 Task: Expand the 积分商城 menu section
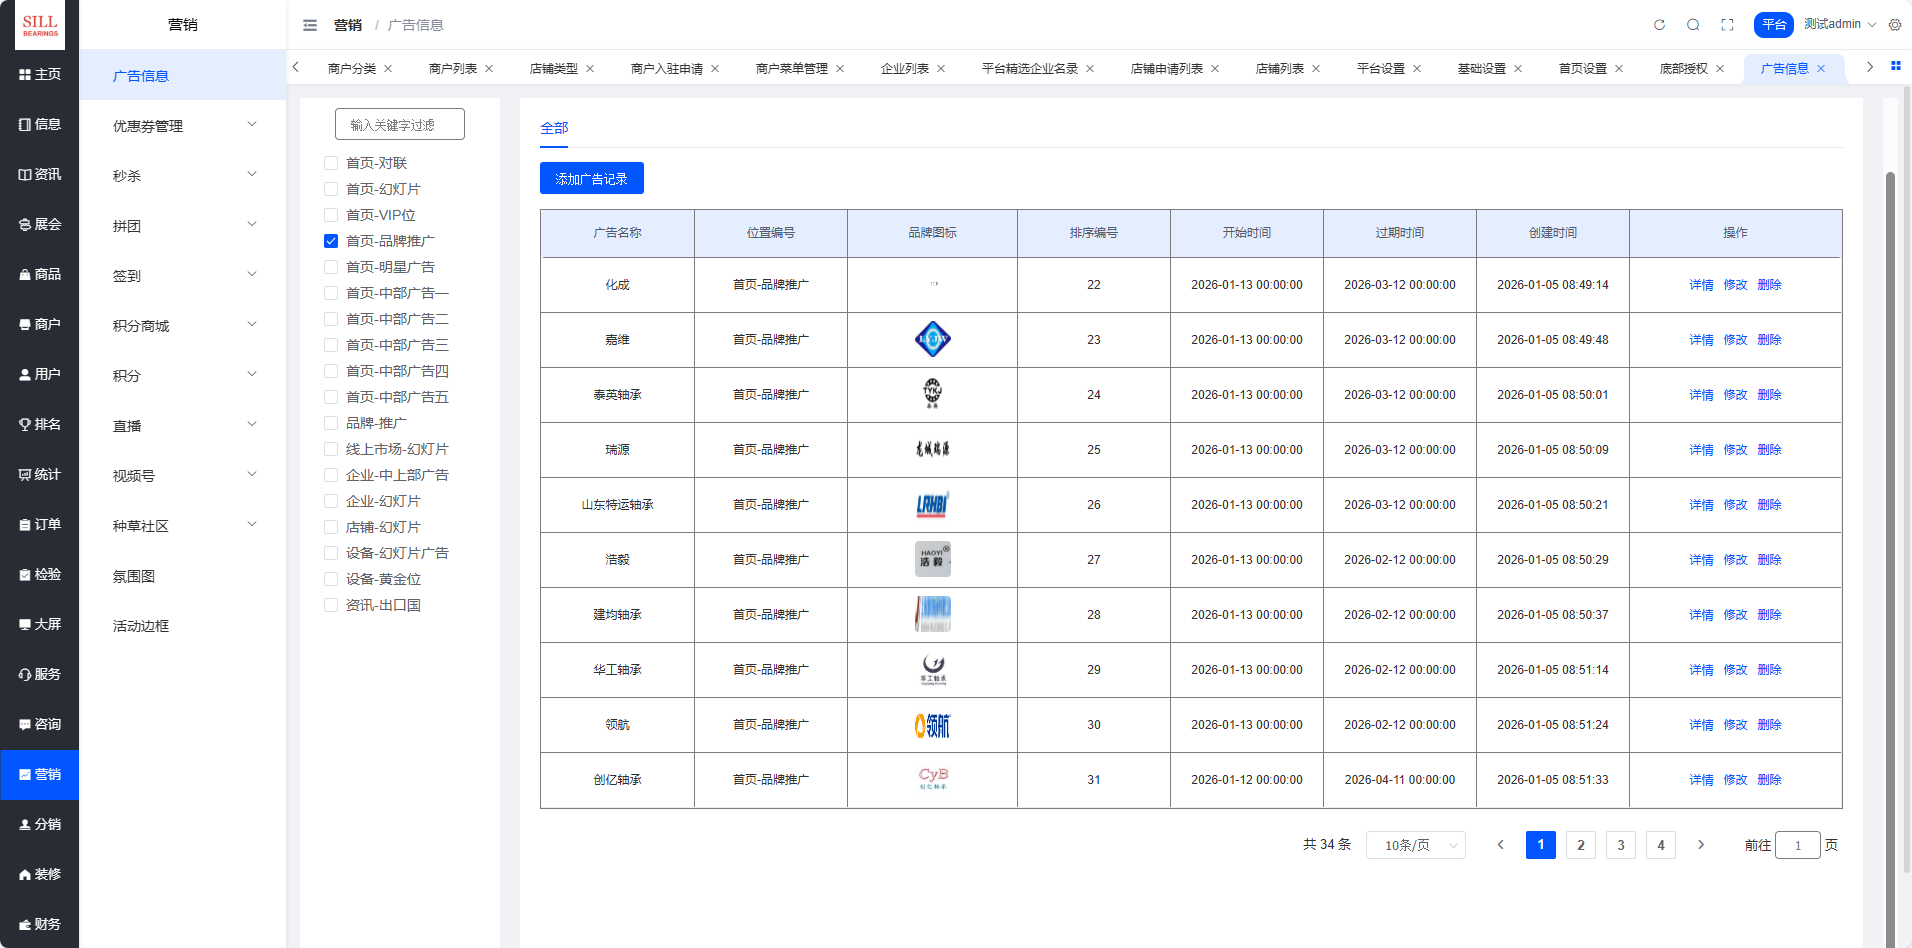[x=183, y=326]
